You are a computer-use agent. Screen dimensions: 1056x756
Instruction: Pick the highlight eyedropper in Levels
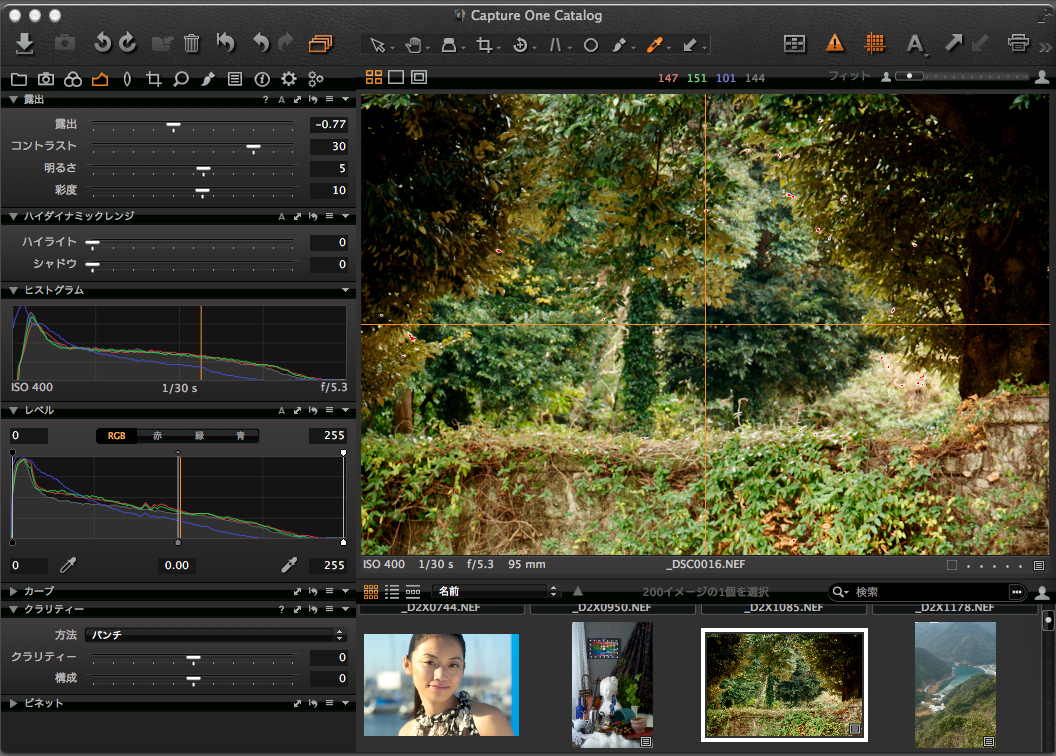[x=288, y=565]
